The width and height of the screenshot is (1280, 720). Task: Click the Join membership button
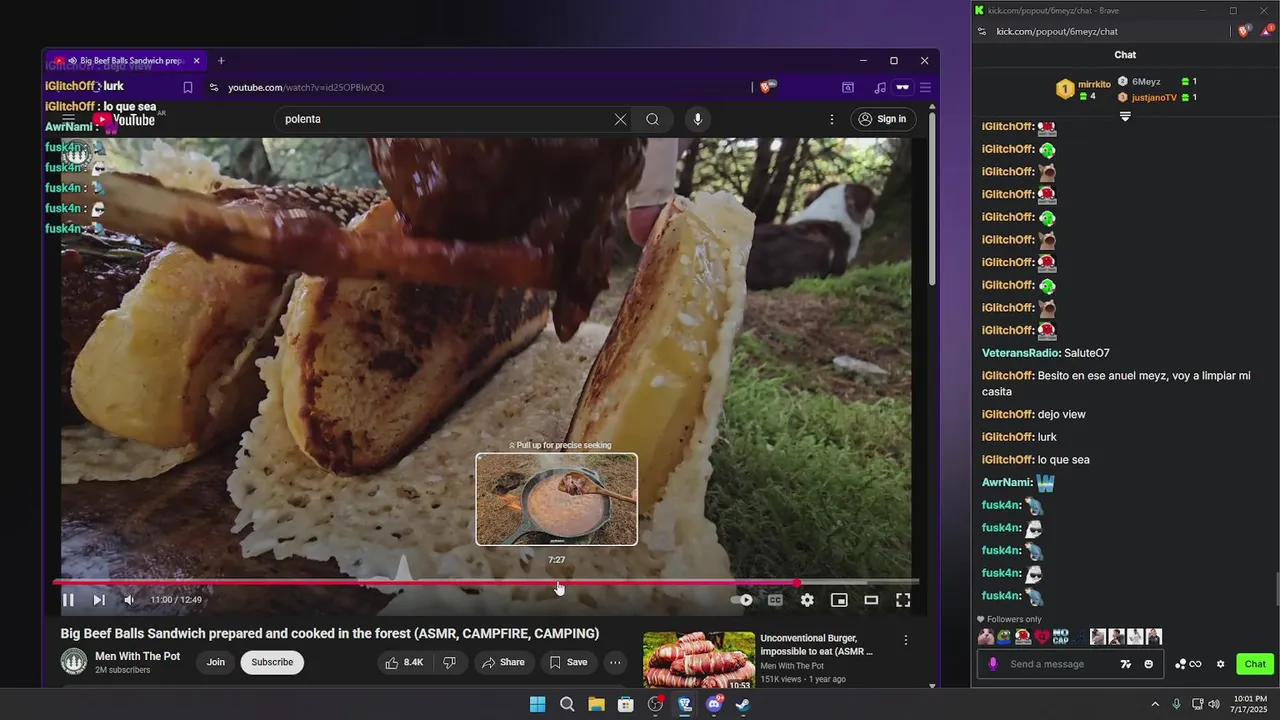216,662
